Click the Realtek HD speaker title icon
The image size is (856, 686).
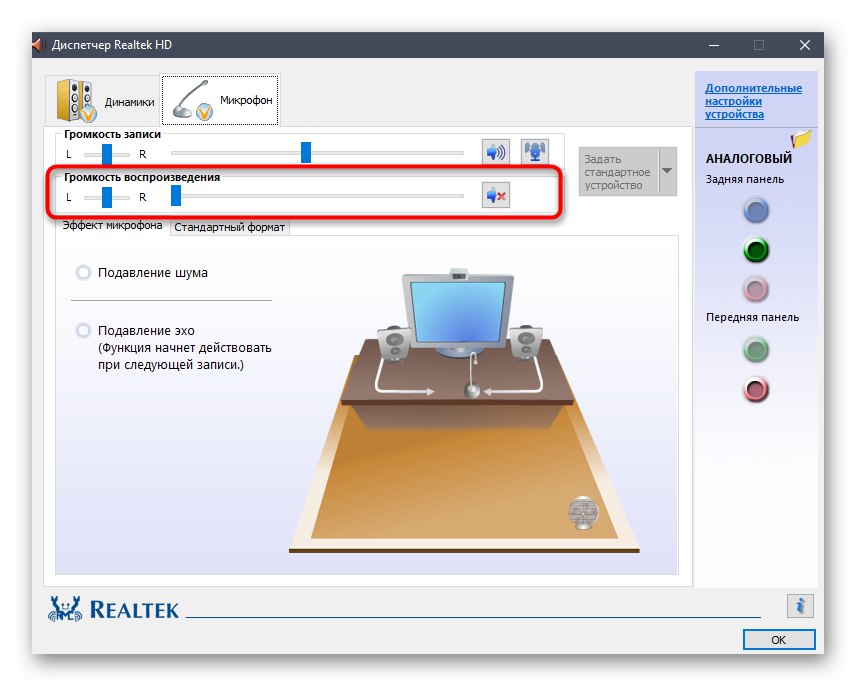click(x=37, y=45)
